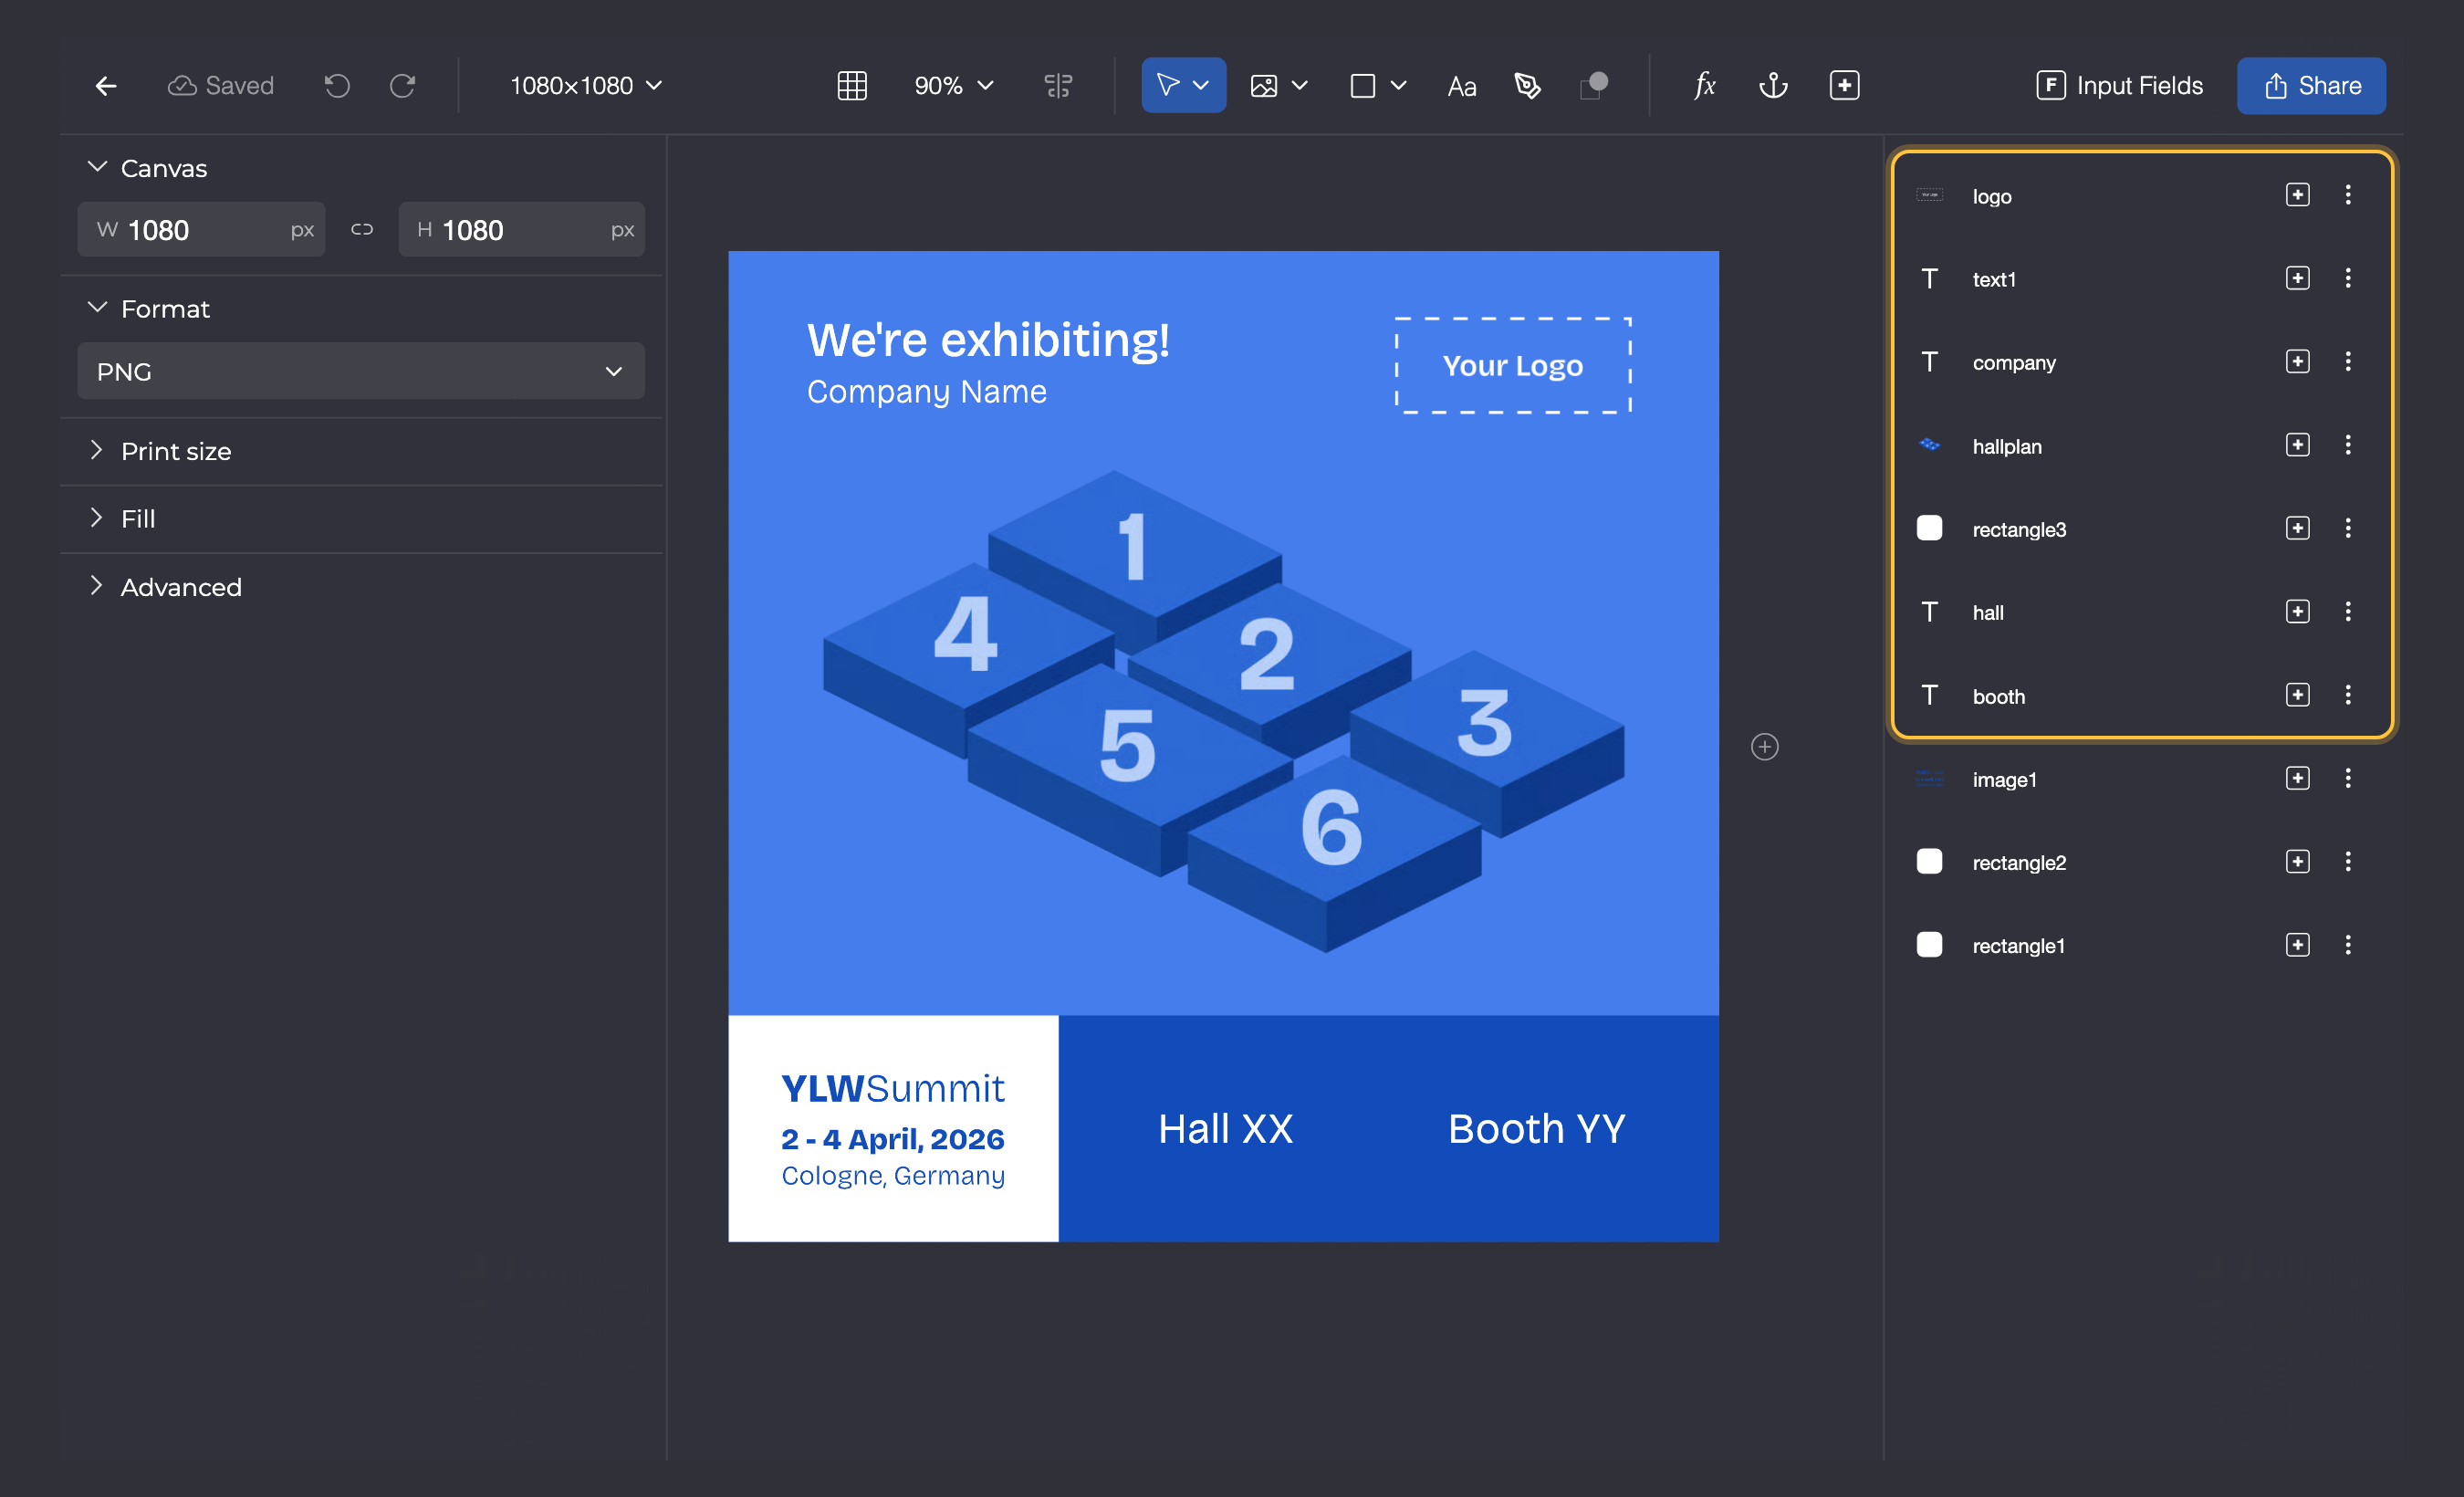Click the canvas width input field
The width and height of the screenshot is (2464, 1497).
click(201, 230)
